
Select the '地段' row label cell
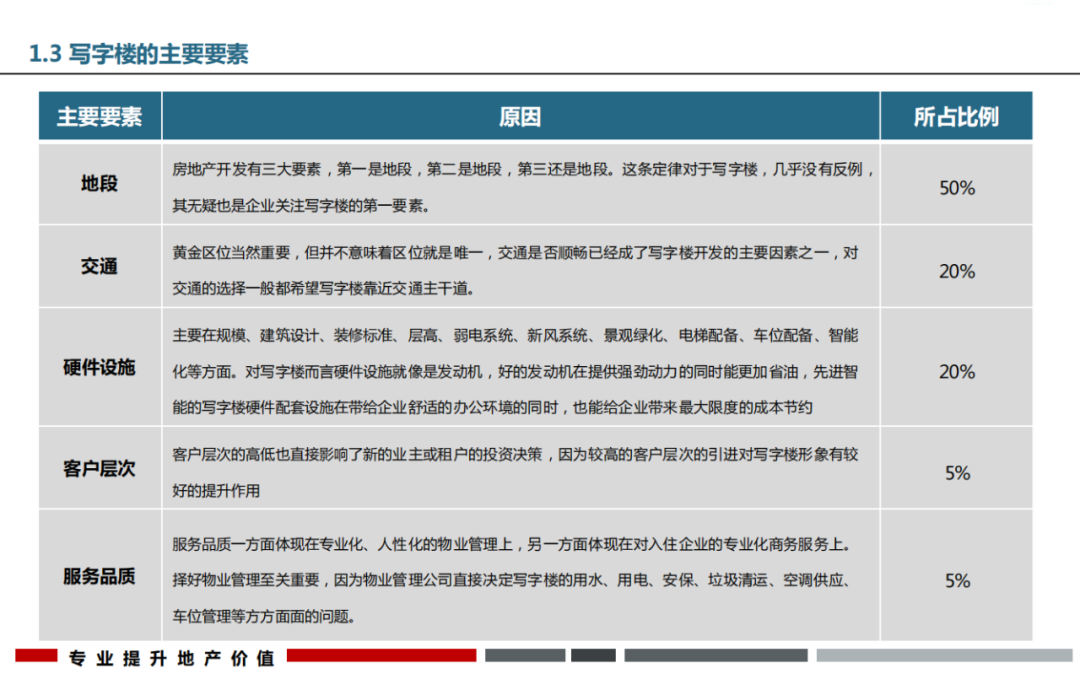[100, 183]
